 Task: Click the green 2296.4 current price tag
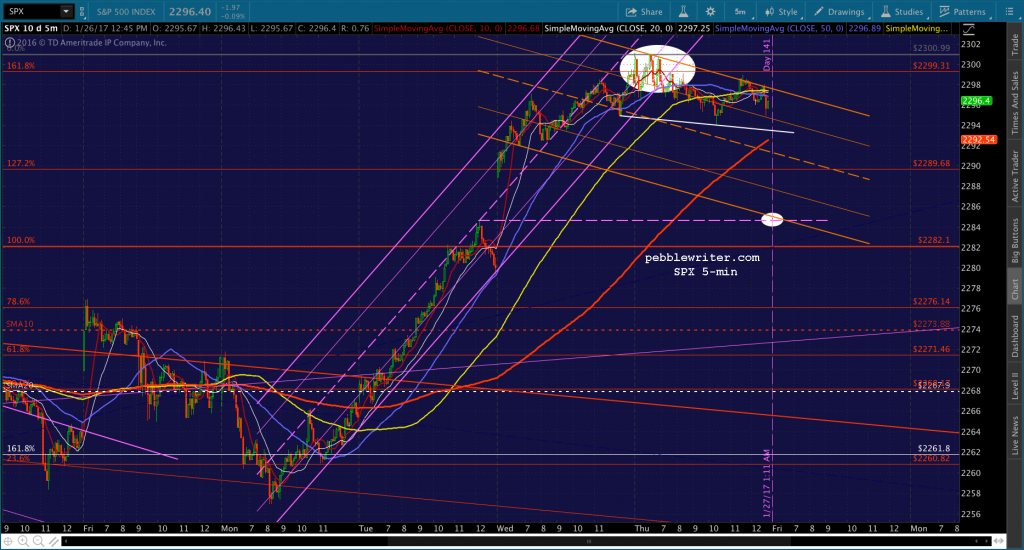click(976, 101)
